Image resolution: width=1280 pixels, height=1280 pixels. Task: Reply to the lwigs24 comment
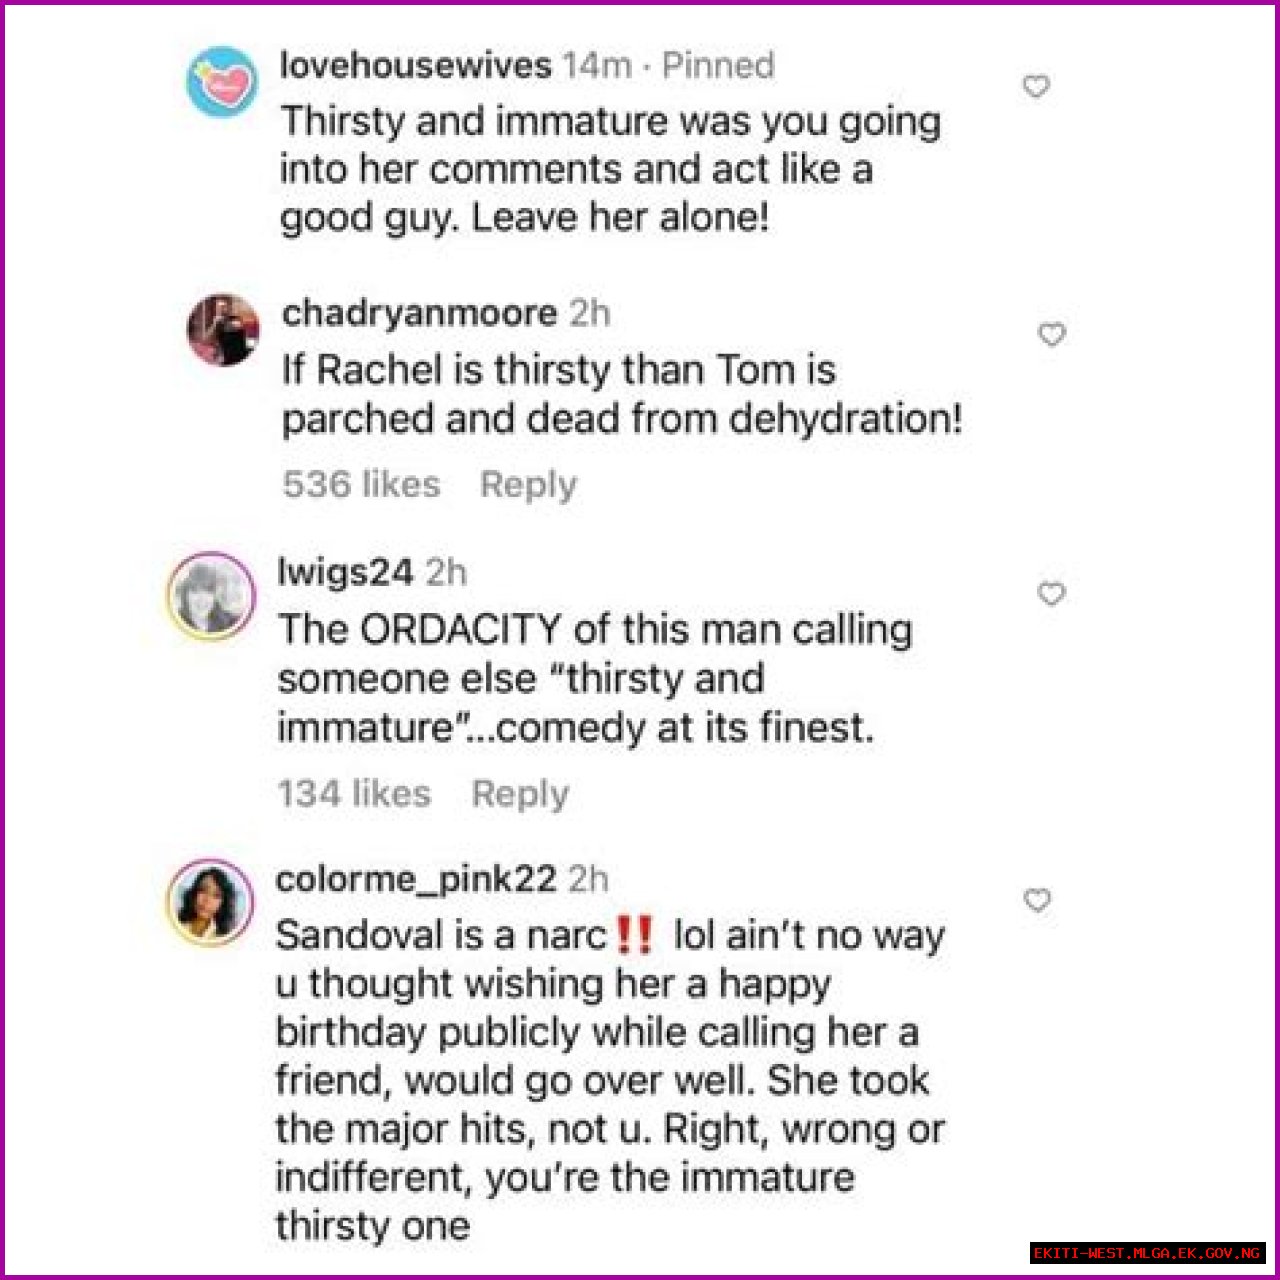click(520, 794)
